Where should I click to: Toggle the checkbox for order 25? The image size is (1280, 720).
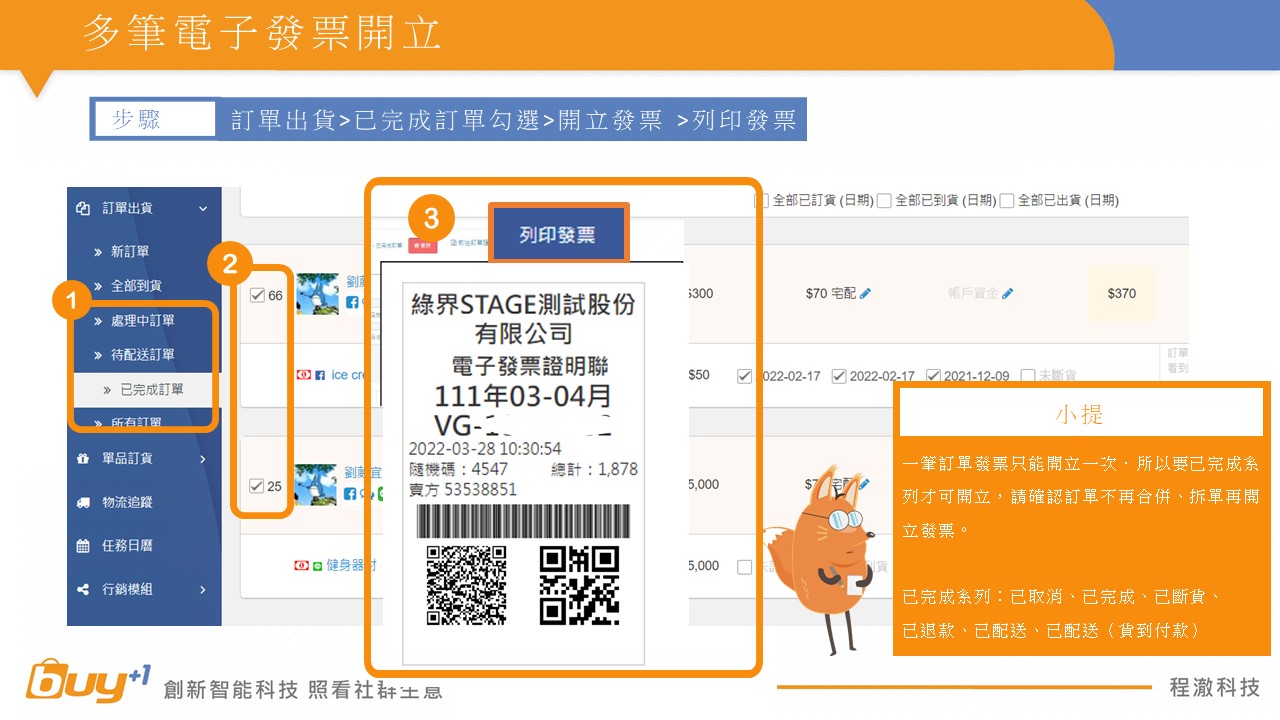point(257,486)
